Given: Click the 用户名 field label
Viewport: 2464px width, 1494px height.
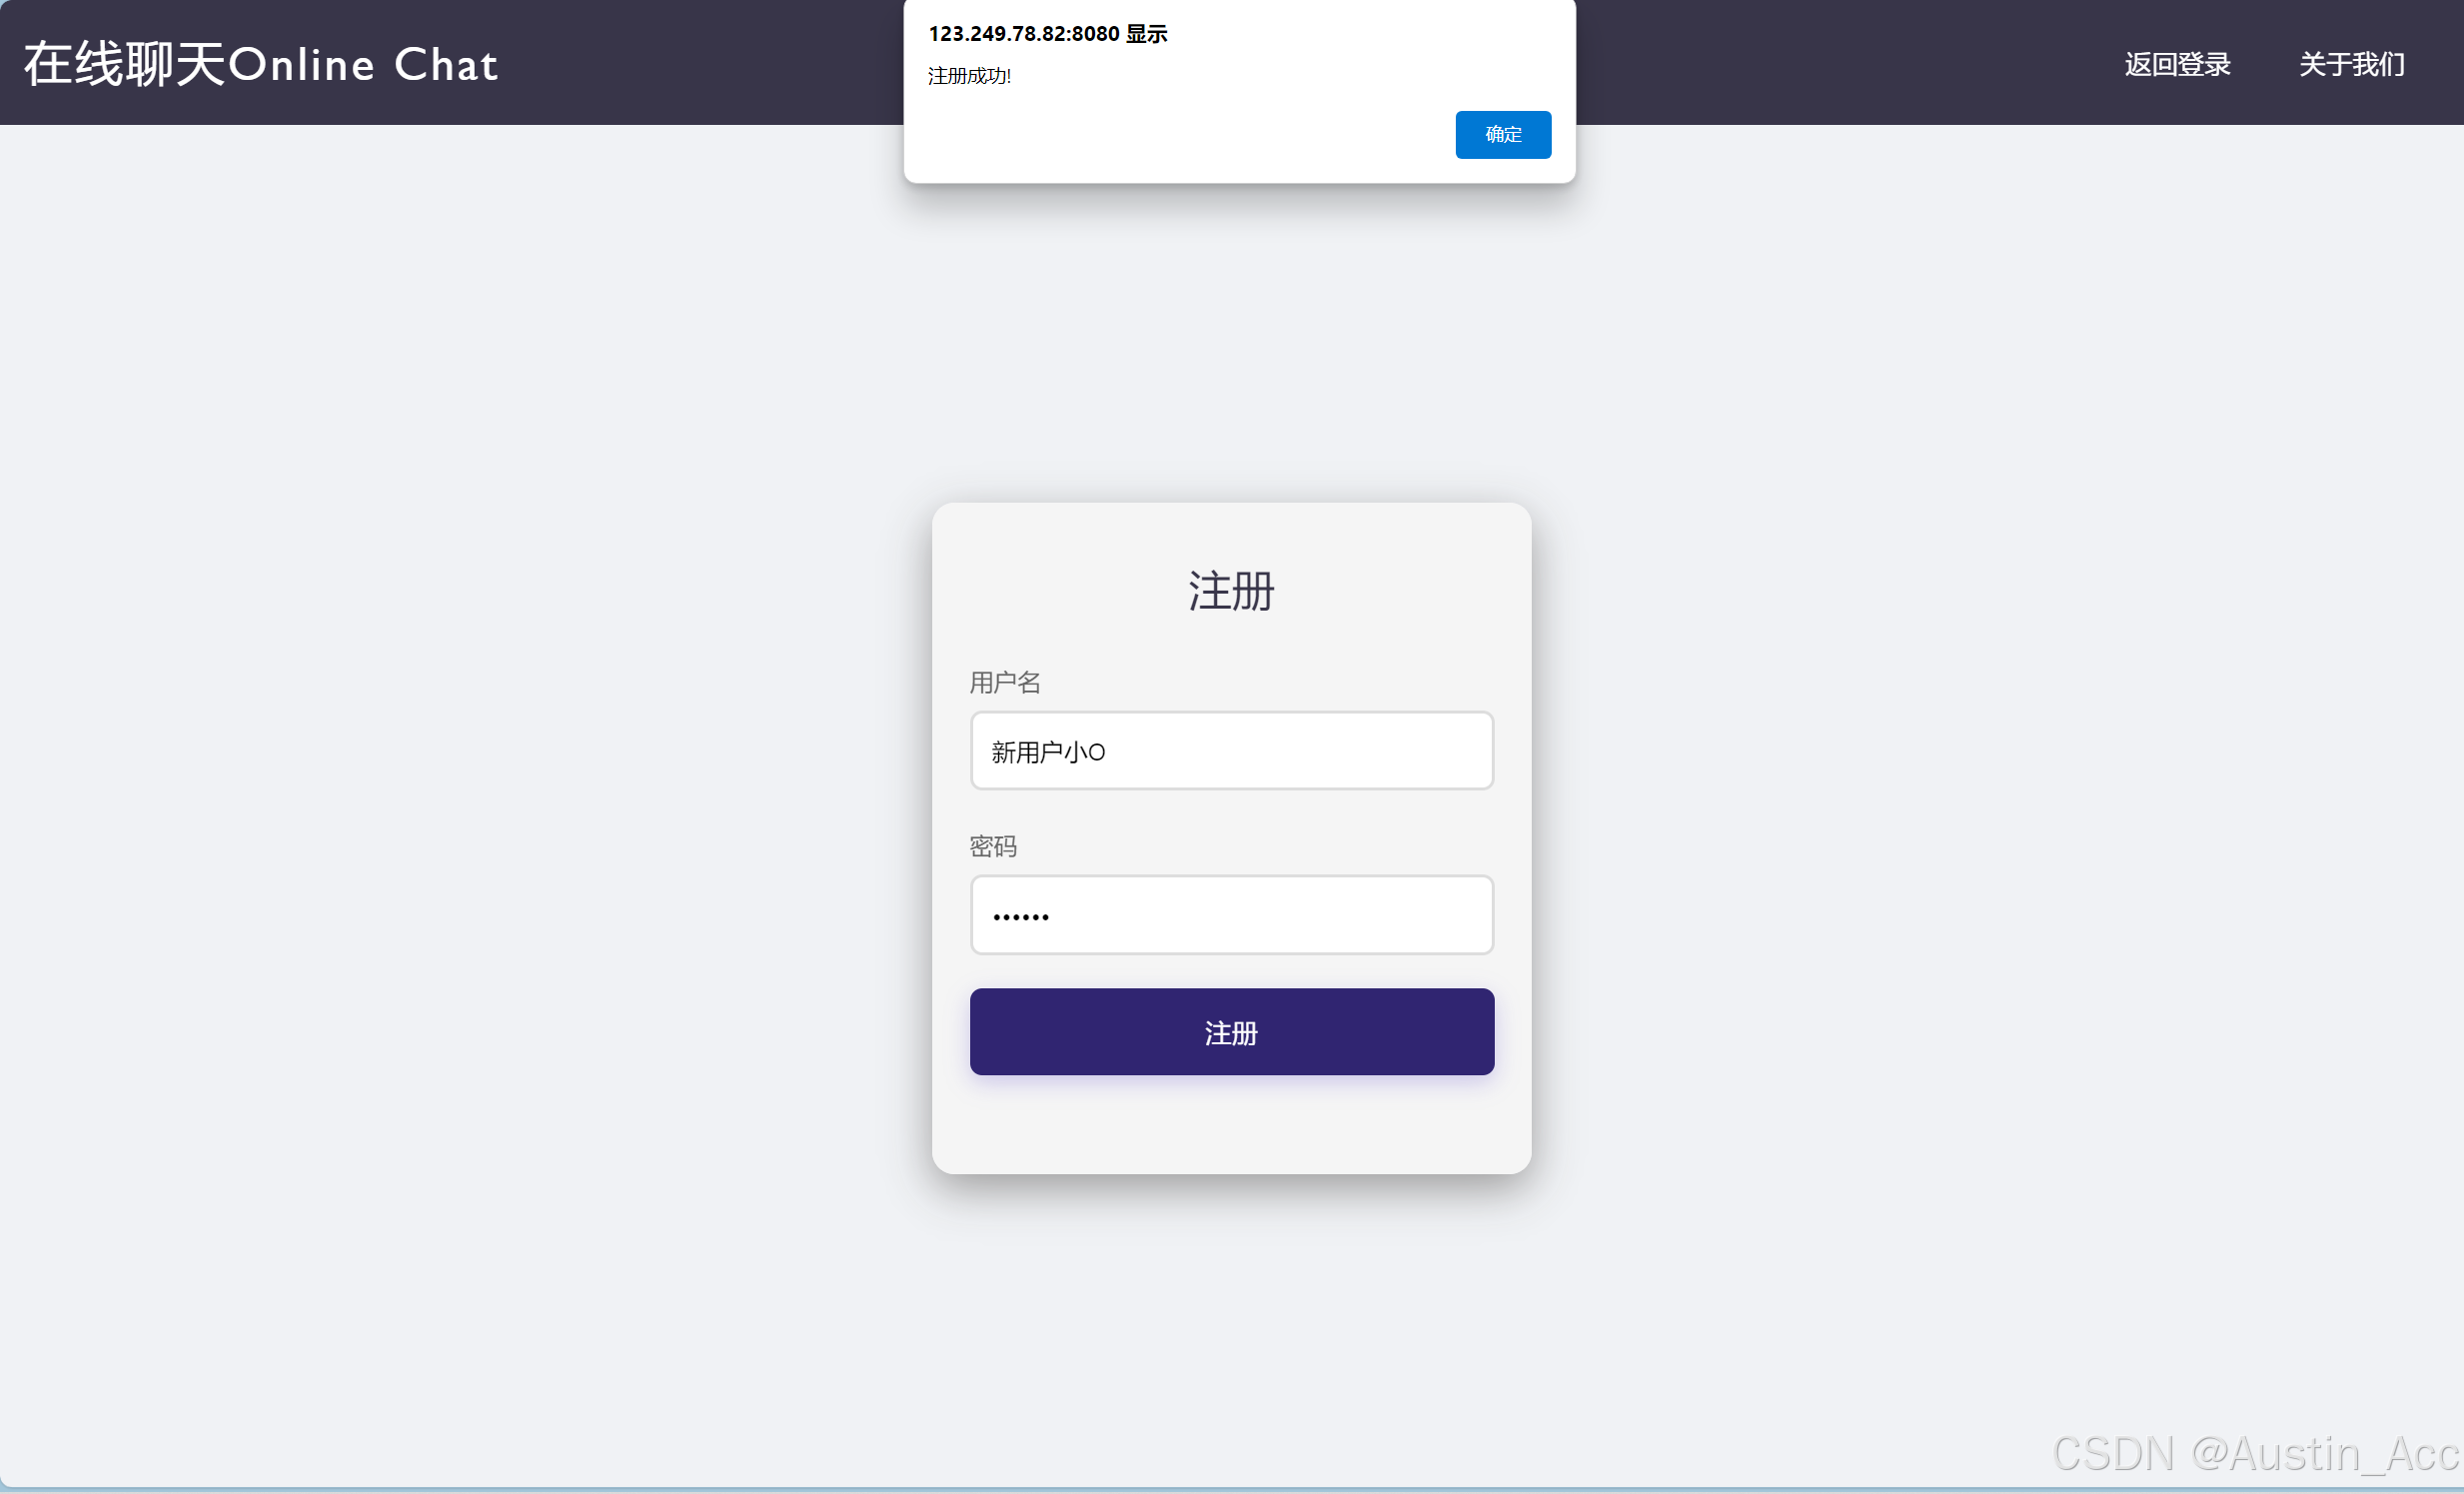Looking at the screenshot, I should coord(1005,682).
